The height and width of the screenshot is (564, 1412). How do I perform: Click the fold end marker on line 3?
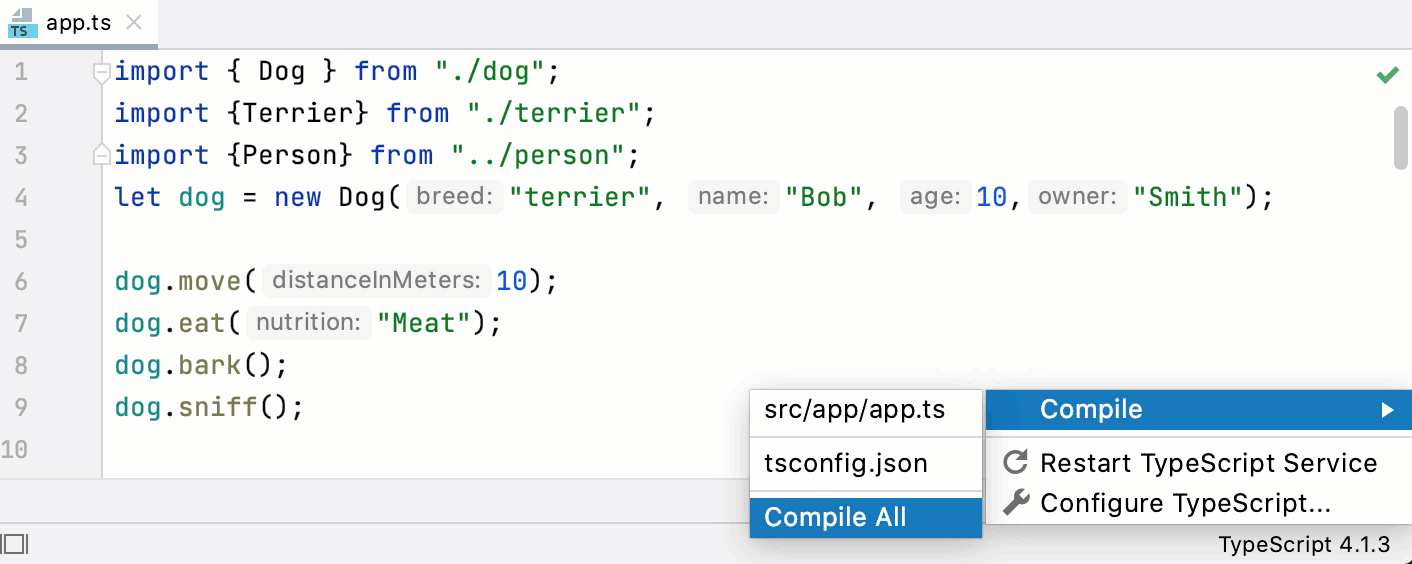click(x=100, y=155)
